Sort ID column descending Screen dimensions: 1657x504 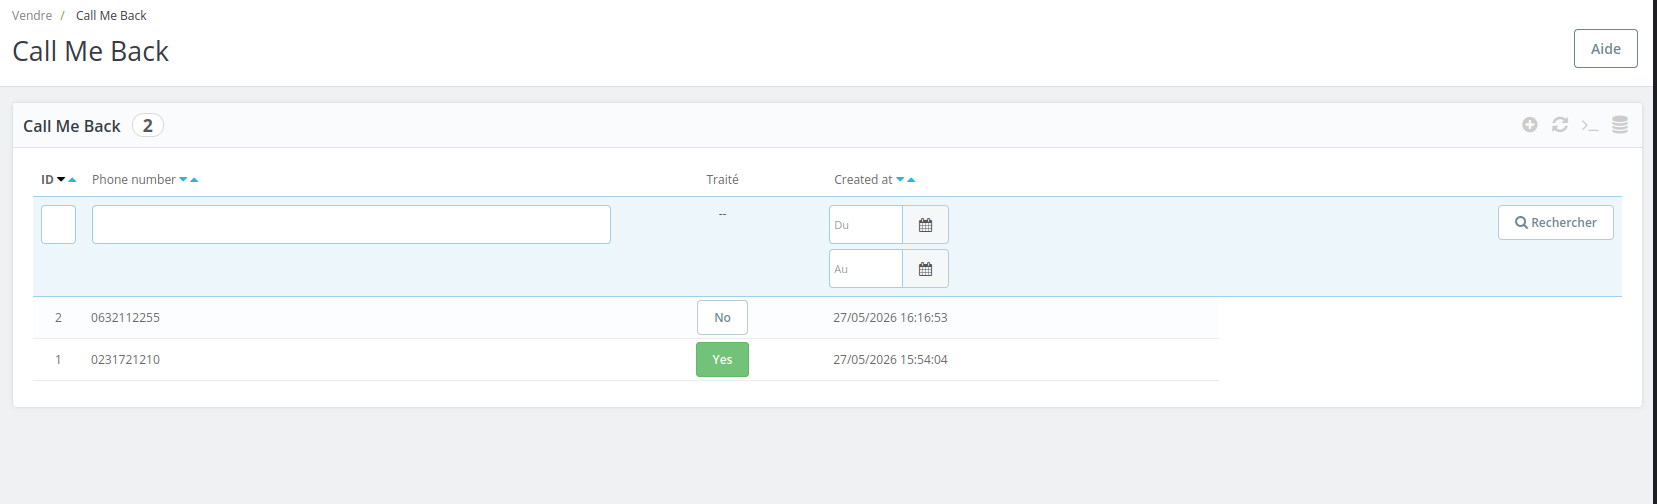[61, 180]
